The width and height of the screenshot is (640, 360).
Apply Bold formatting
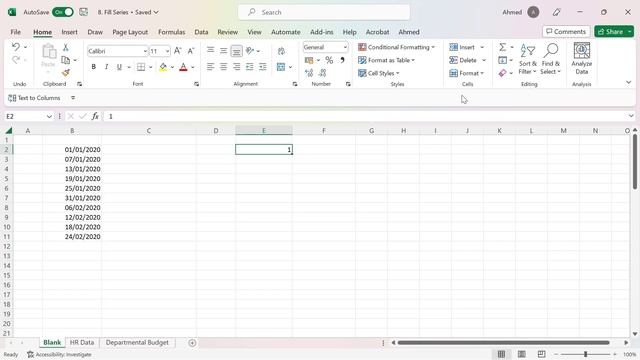(x=93, y=67)
